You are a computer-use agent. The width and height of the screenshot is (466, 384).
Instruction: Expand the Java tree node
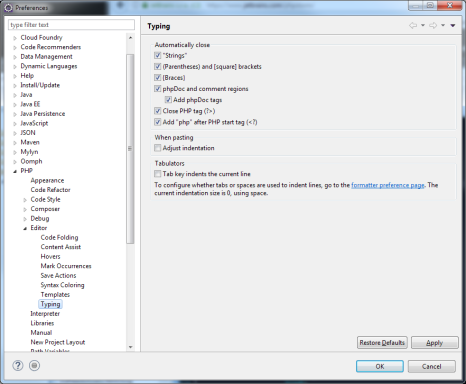coord(15,95)
